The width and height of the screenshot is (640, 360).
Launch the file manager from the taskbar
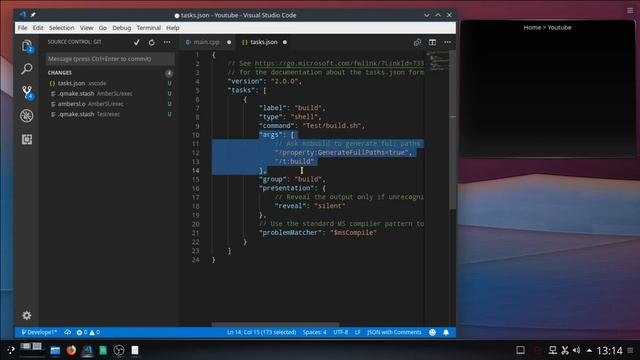coord(55,350)
